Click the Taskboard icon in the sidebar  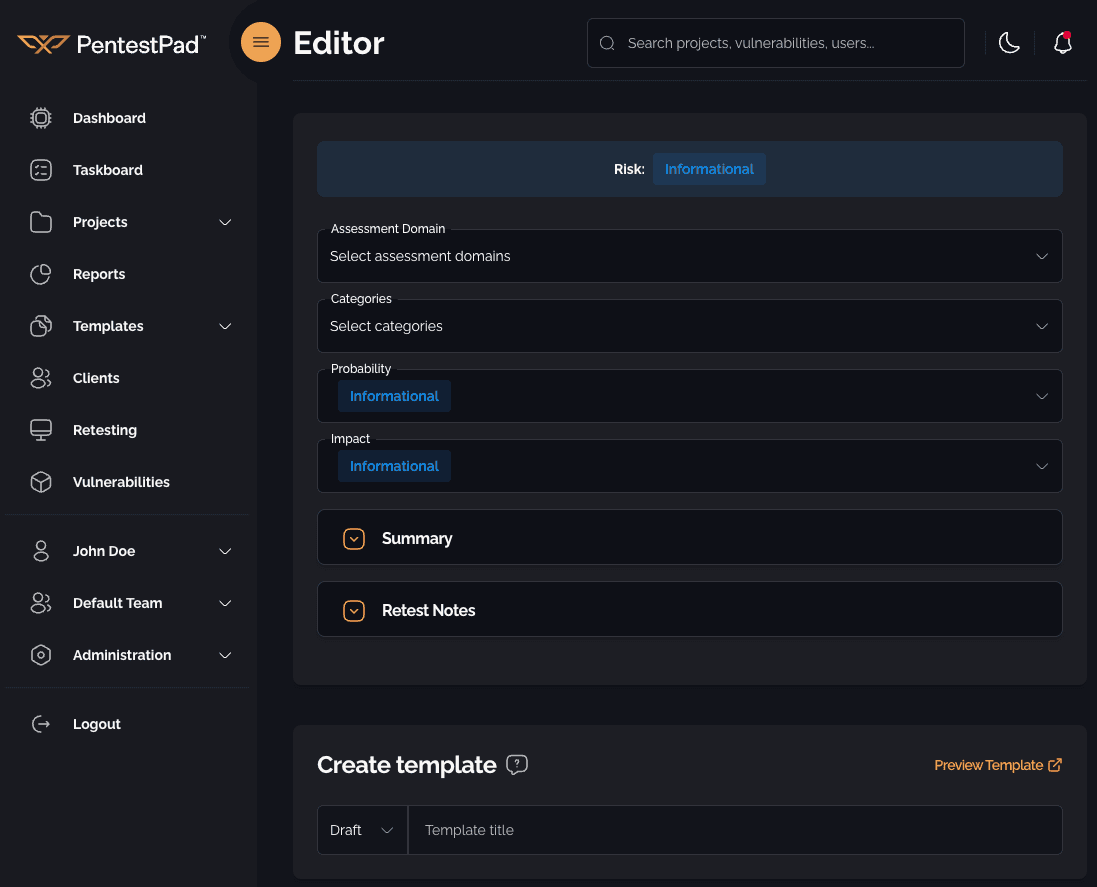pos(40,169)
